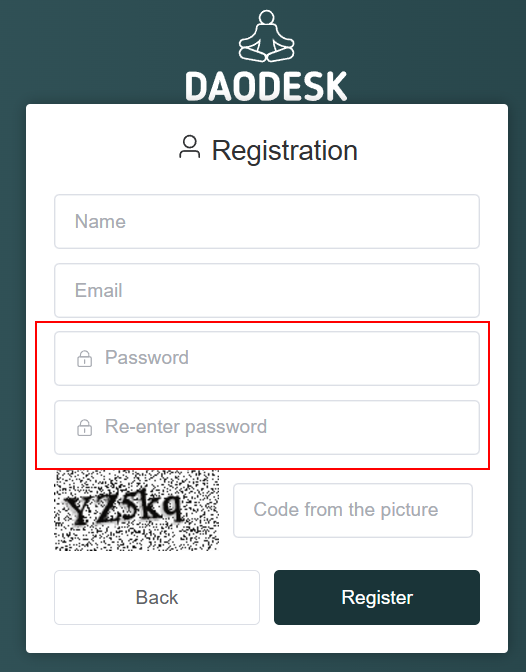Select the Registration heading text
Screen dimensions: 526x672
point(285,150)
